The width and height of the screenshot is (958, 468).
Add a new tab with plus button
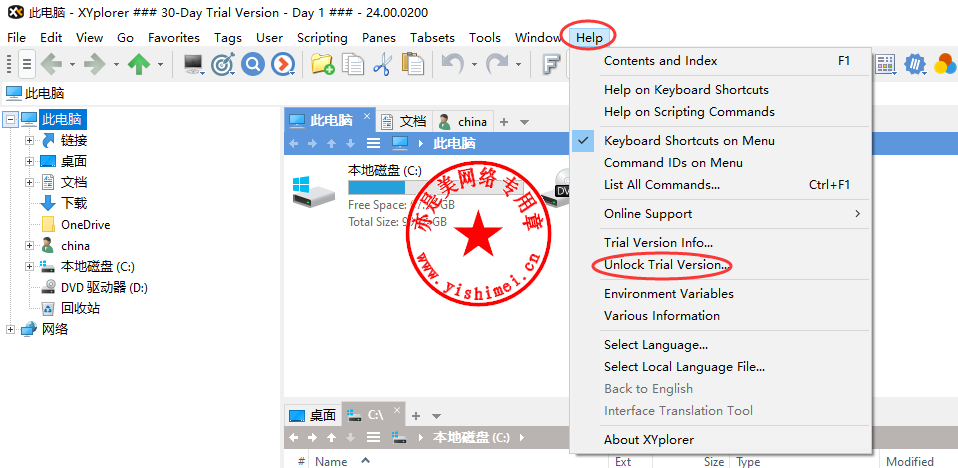point(504,122)
